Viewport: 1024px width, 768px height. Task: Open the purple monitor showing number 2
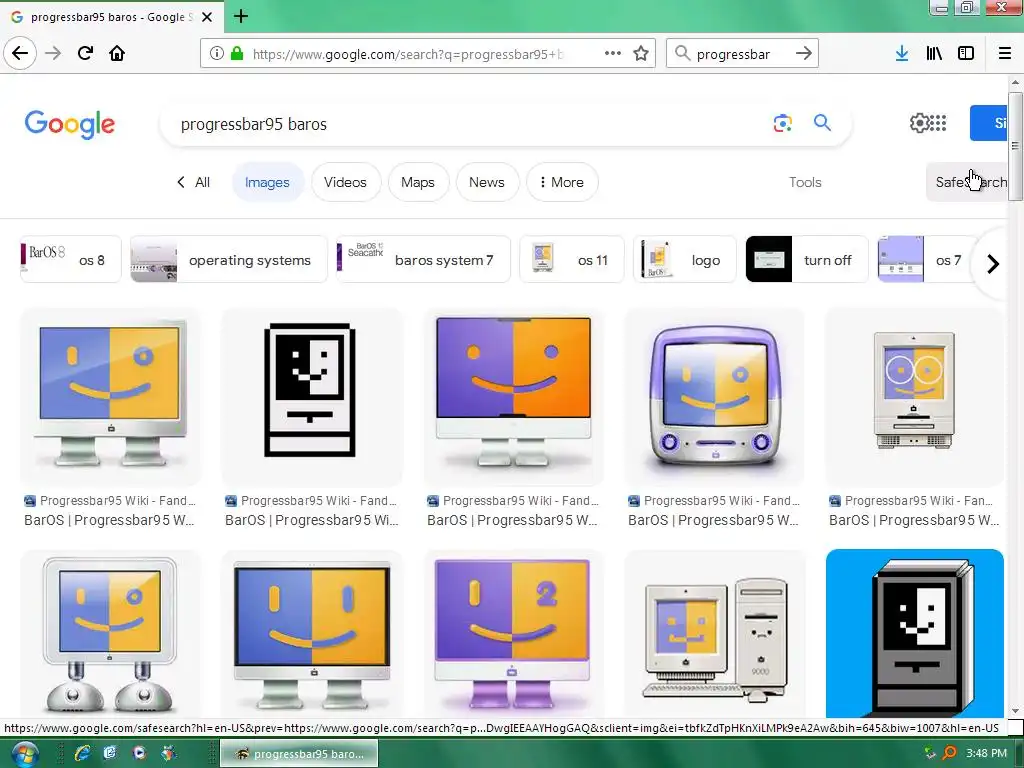click(513, 633)
